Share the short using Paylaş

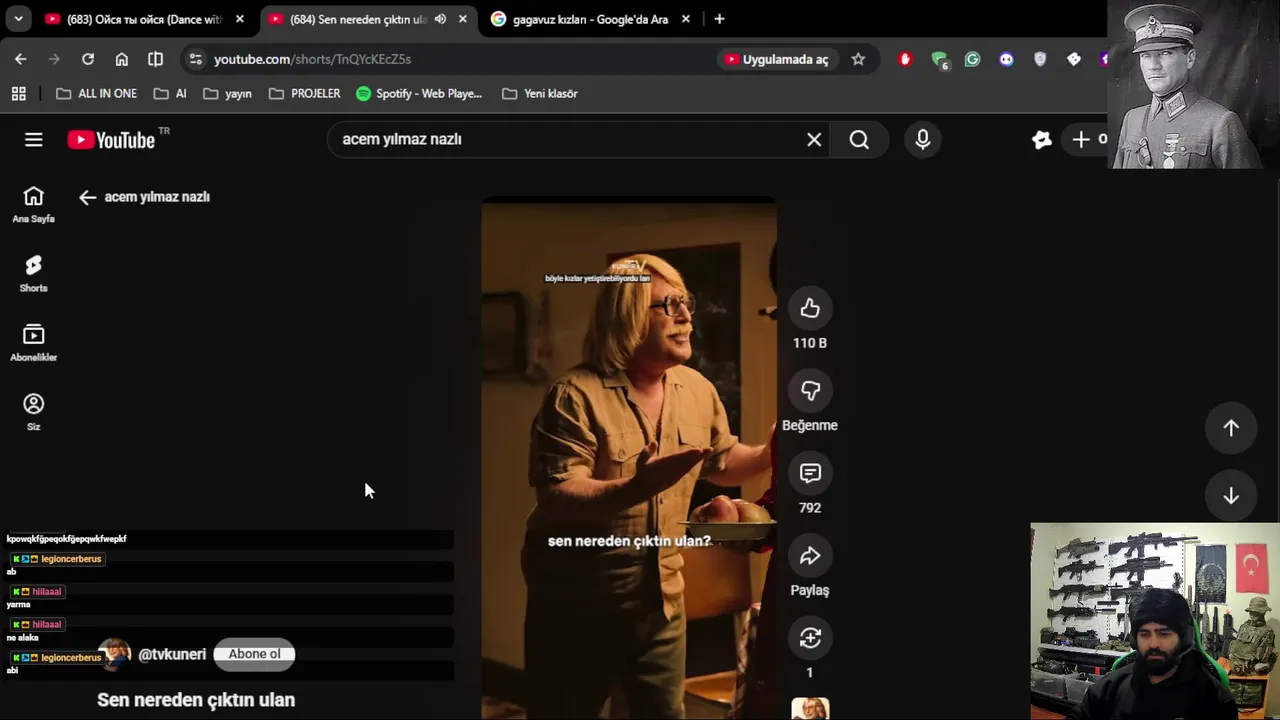coord(809,556)
